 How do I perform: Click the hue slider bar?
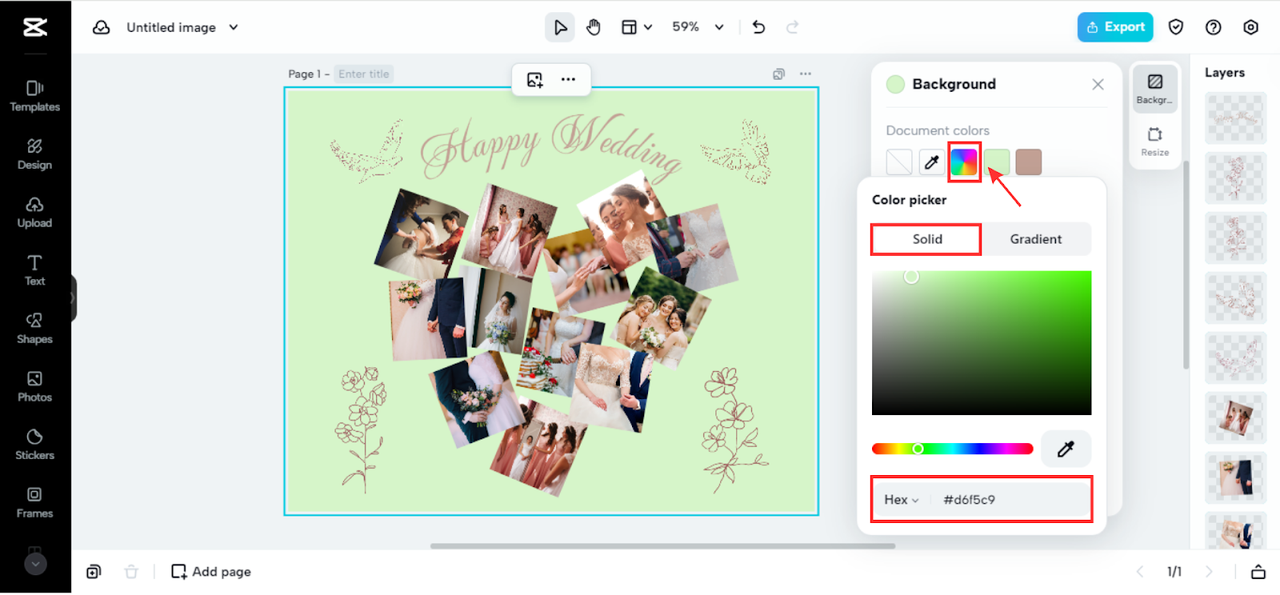952,449
